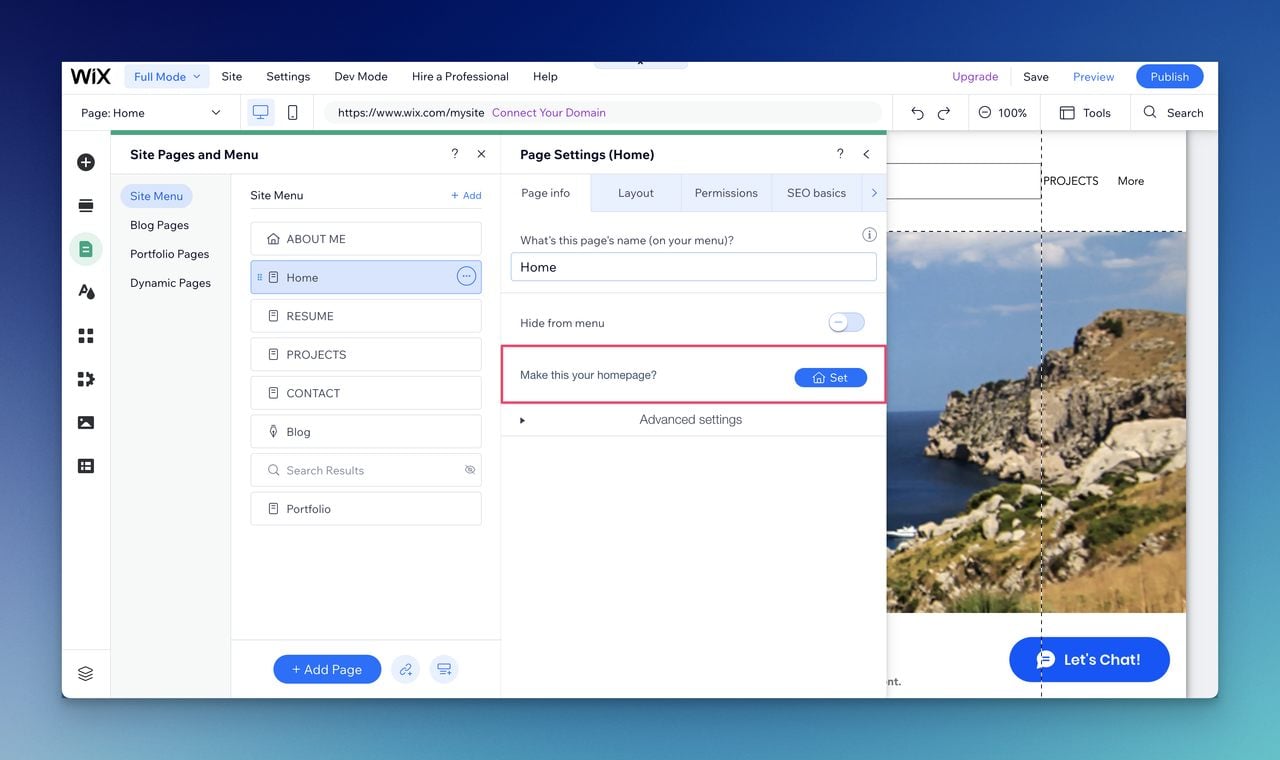
Task: Click the Redo arrow
Action: tap(944, 113)
